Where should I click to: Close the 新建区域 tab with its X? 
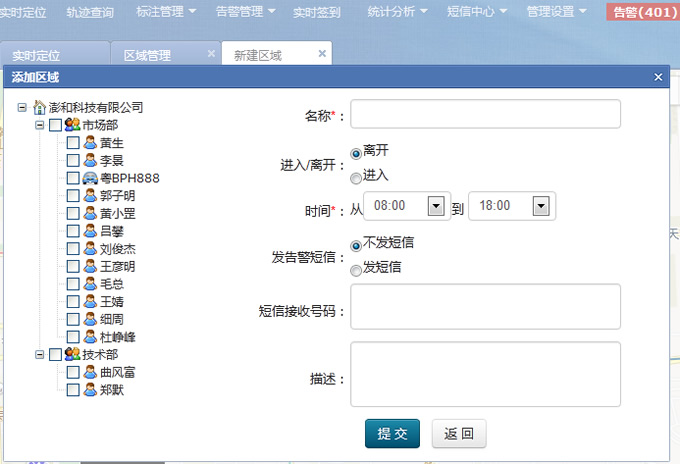coord(321,53)
